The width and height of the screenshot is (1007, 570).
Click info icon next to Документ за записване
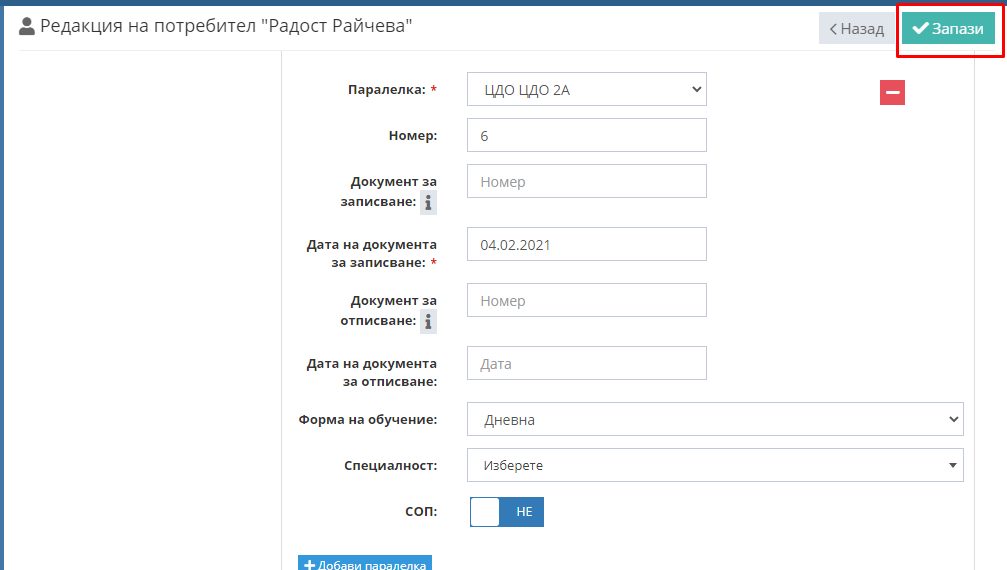[428, 202]
